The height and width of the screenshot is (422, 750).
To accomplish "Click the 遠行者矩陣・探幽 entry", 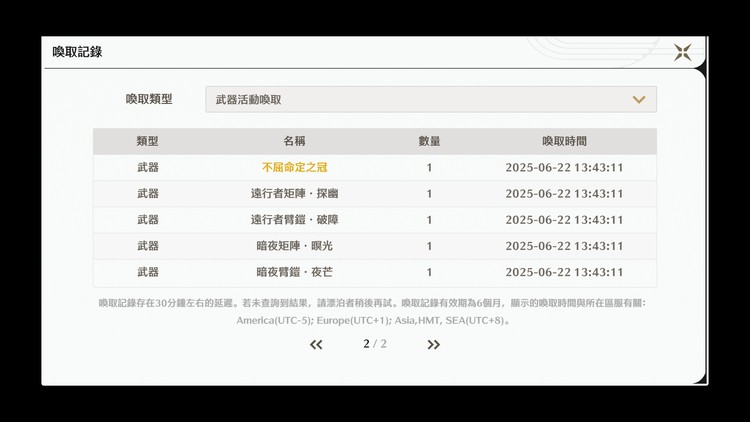I will (x=295, y=194).
